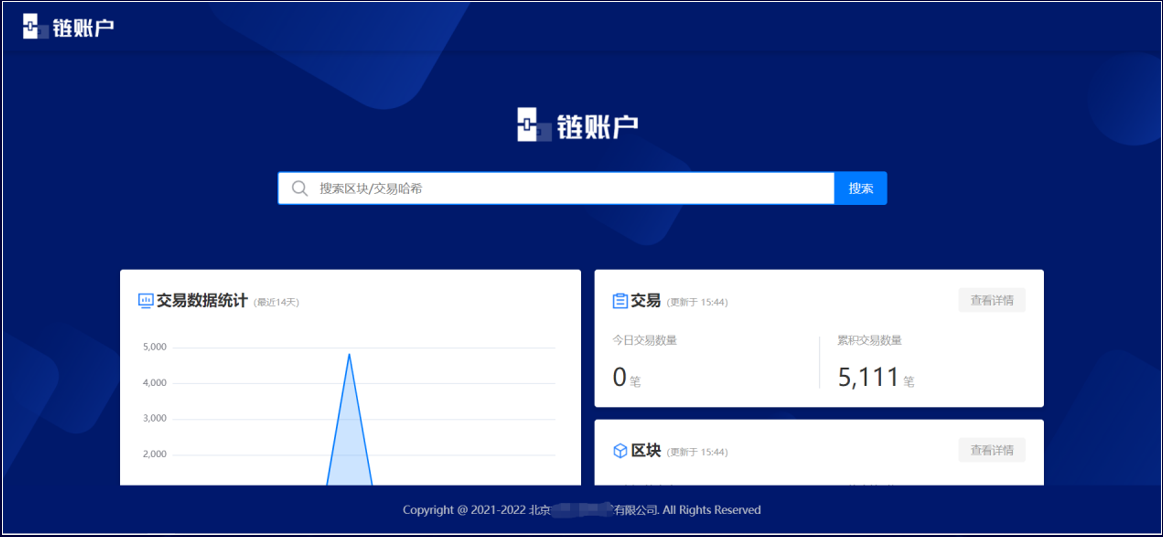Click the large center 链账户 logo
The image size is (1163, 537).
pos(577,125)
